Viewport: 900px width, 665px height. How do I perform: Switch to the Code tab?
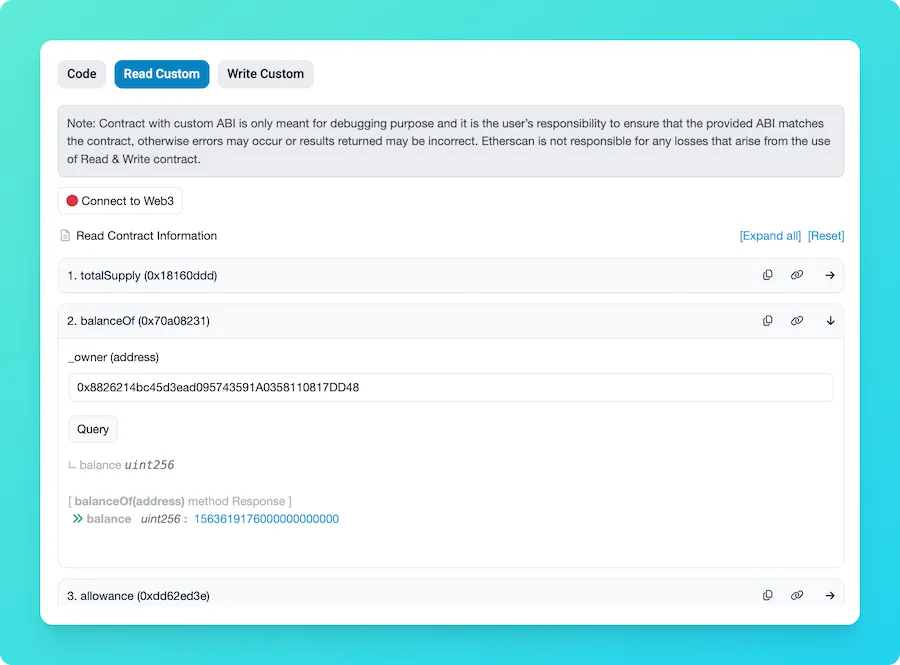[81, 74]
